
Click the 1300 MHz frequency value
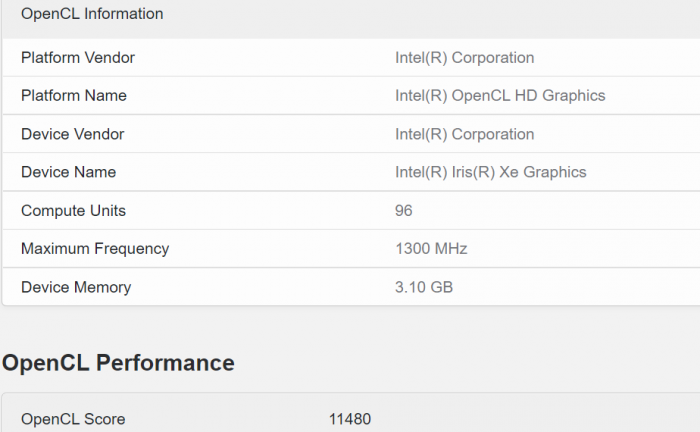click(x=431, y=249)
